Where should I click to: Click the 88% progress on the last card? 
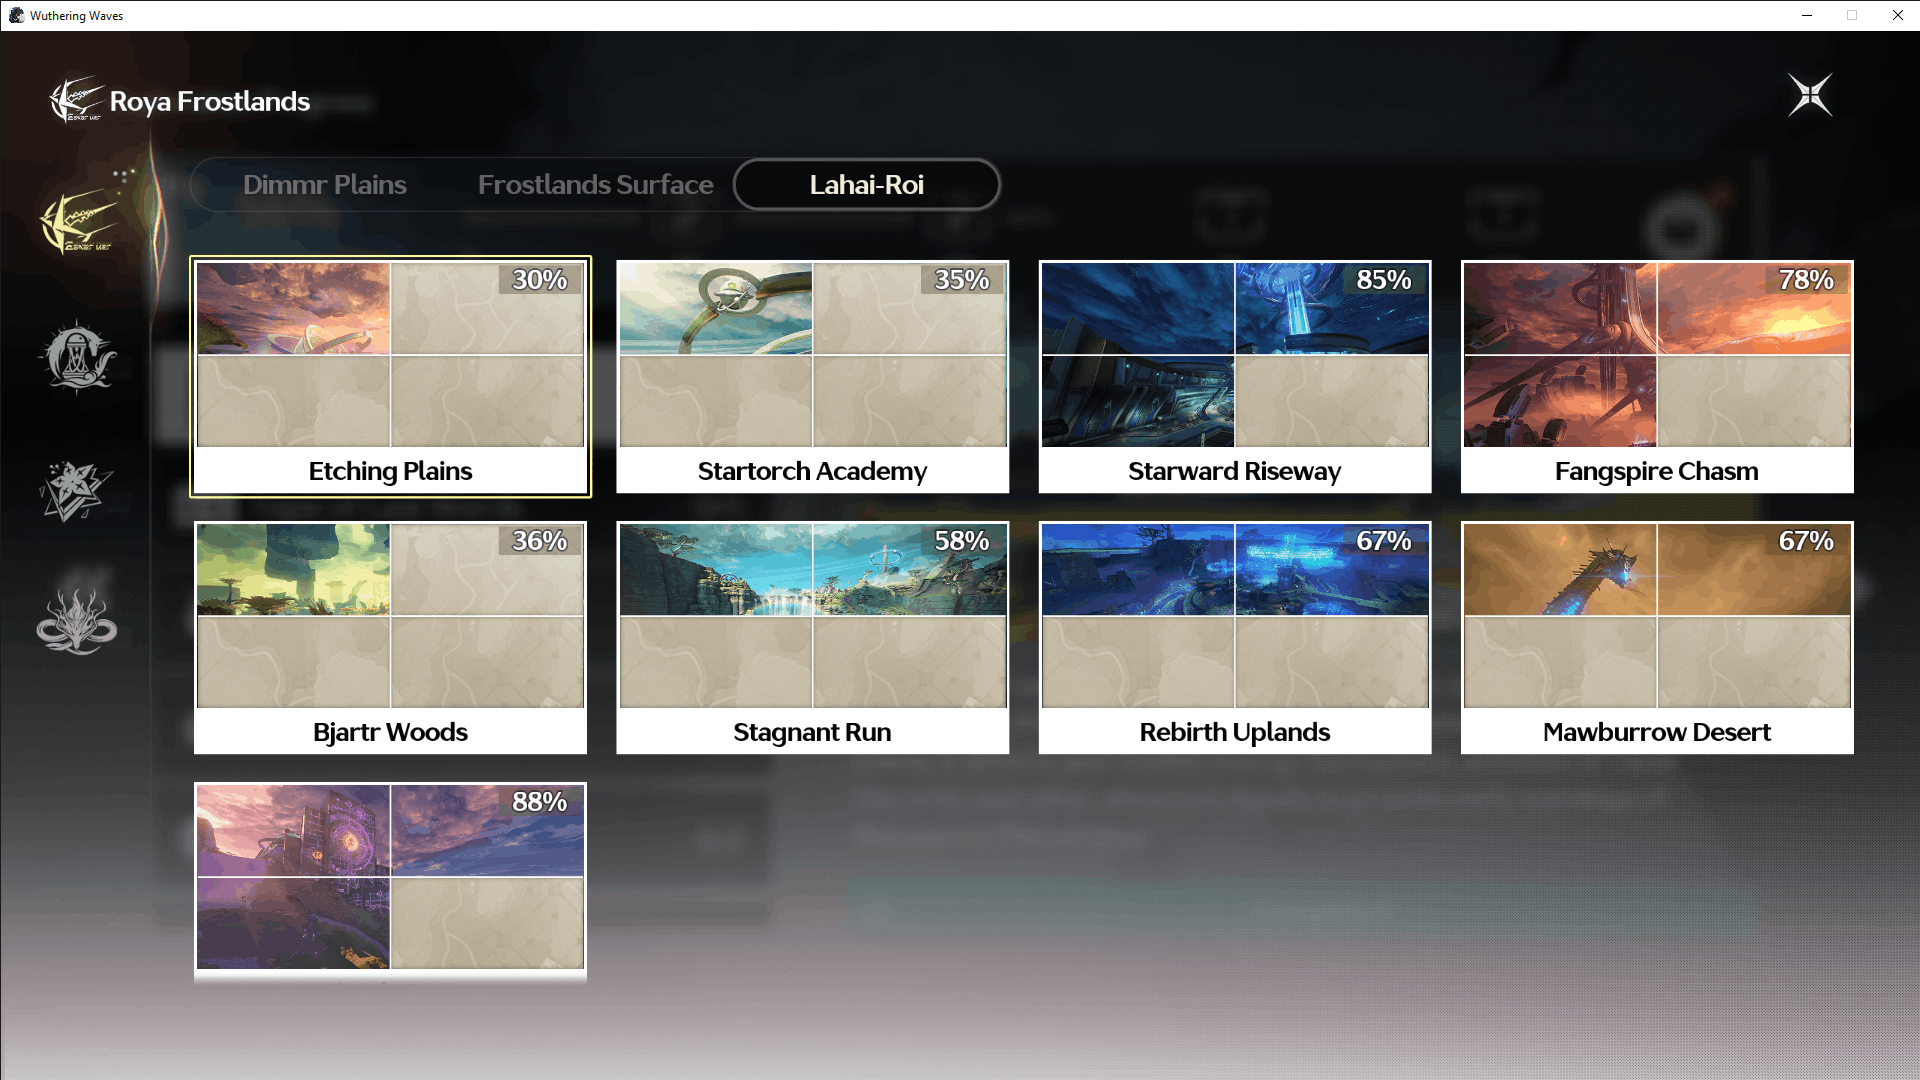tap(540, 802)
